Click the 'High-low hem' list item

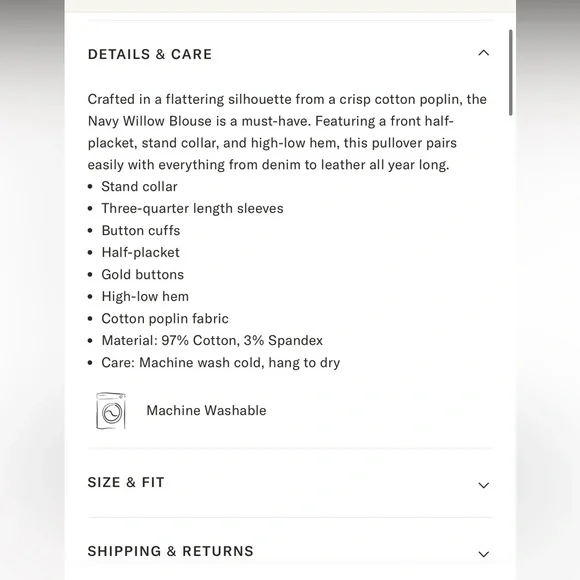click(145, 297)
